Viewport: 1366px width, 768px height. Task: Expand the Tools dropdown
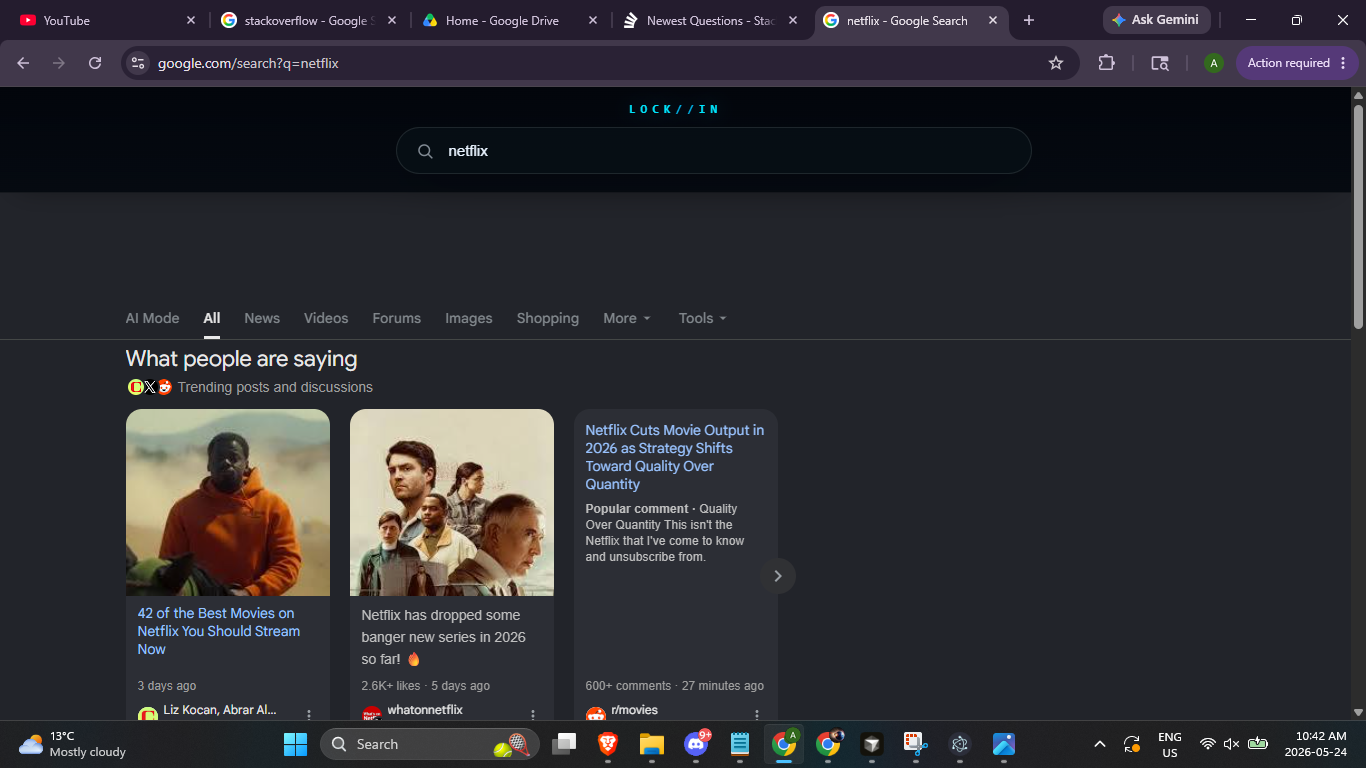[703, 318]
